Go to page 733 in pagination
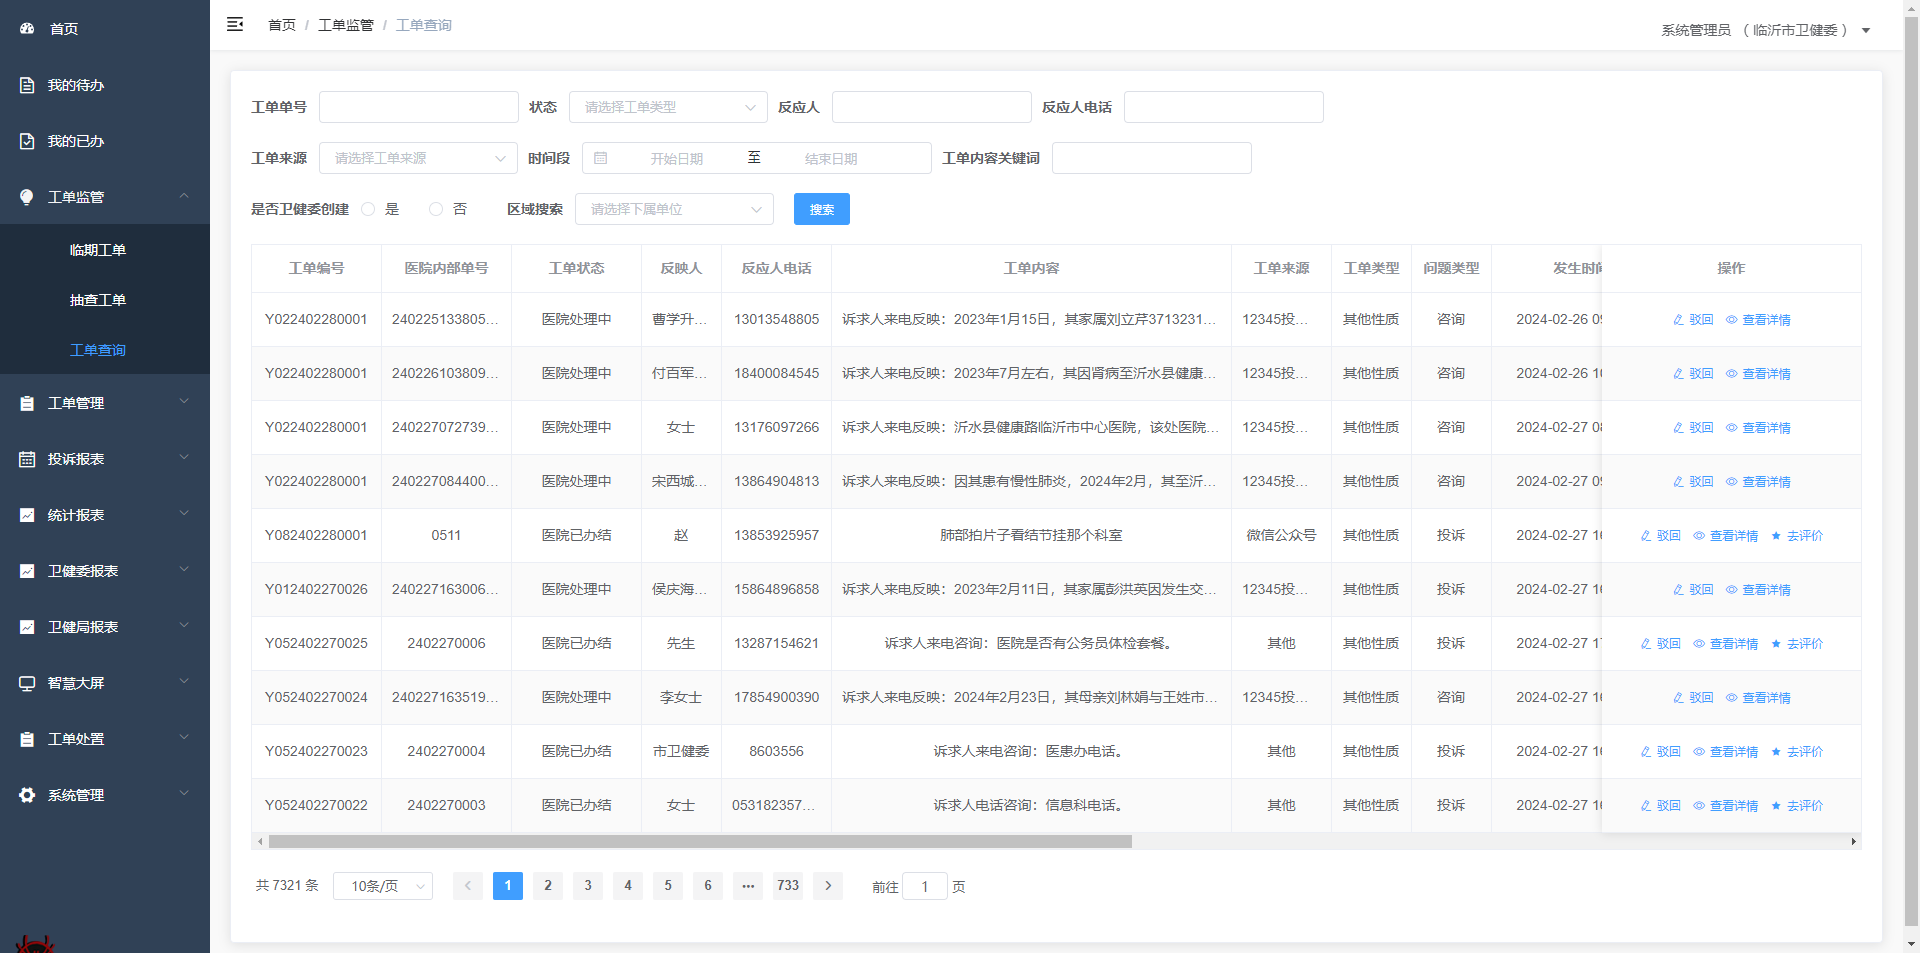Screen dimensions: 1920x953 [x=788, y=886]
